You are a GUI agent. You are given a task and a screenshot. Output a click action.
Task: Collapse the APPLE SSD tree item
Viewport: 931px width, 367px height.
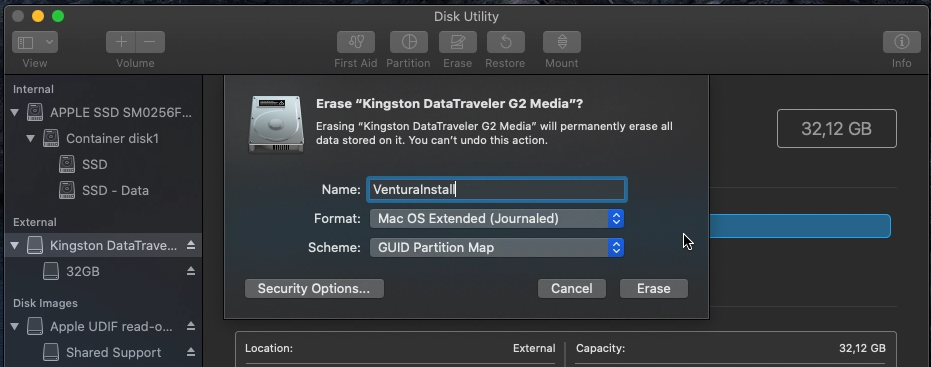[x=15, y=112]
